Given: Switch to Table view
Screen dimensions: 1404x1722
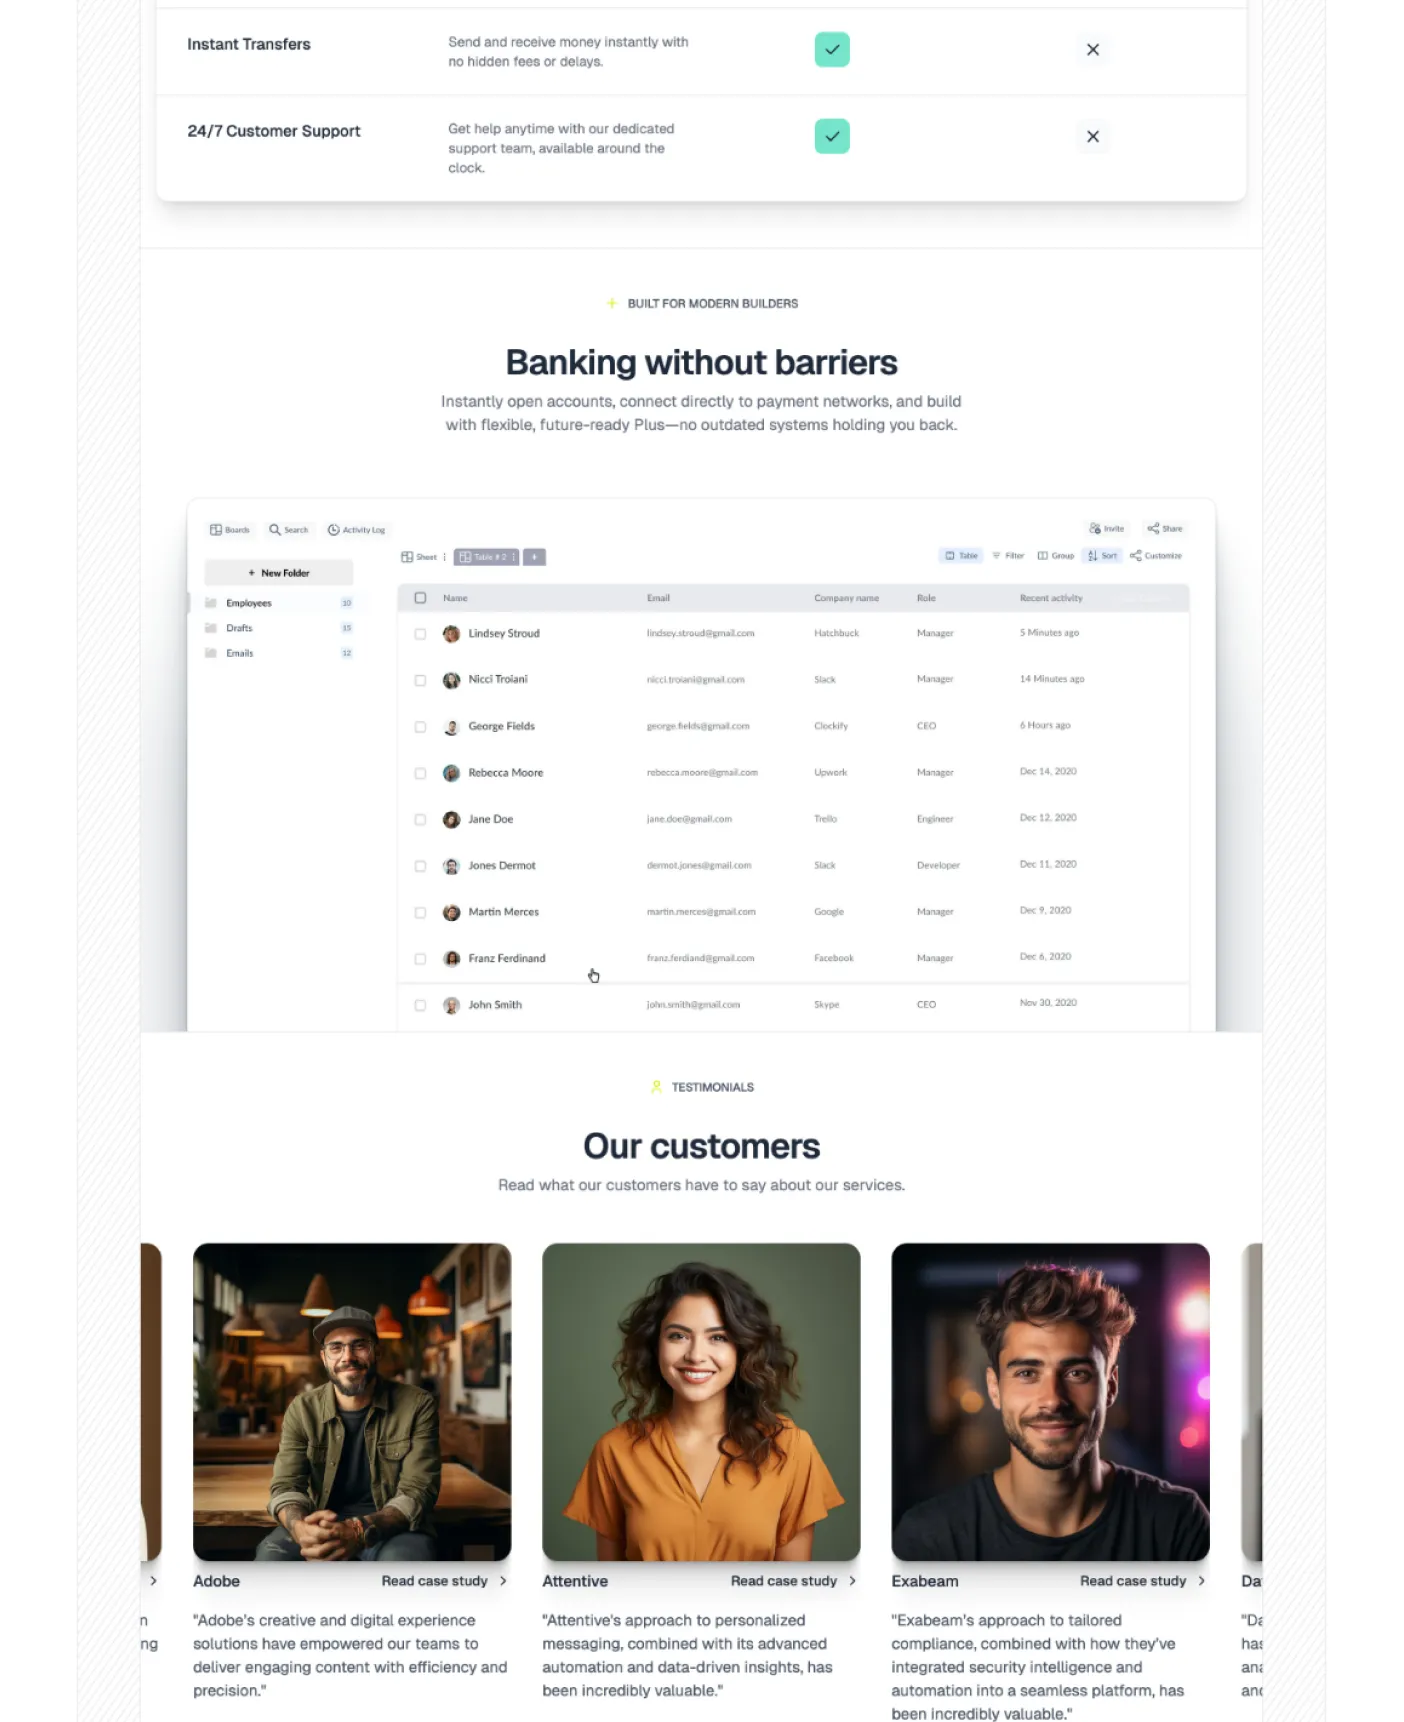Looking at the screenshot, I should point(961,556).
